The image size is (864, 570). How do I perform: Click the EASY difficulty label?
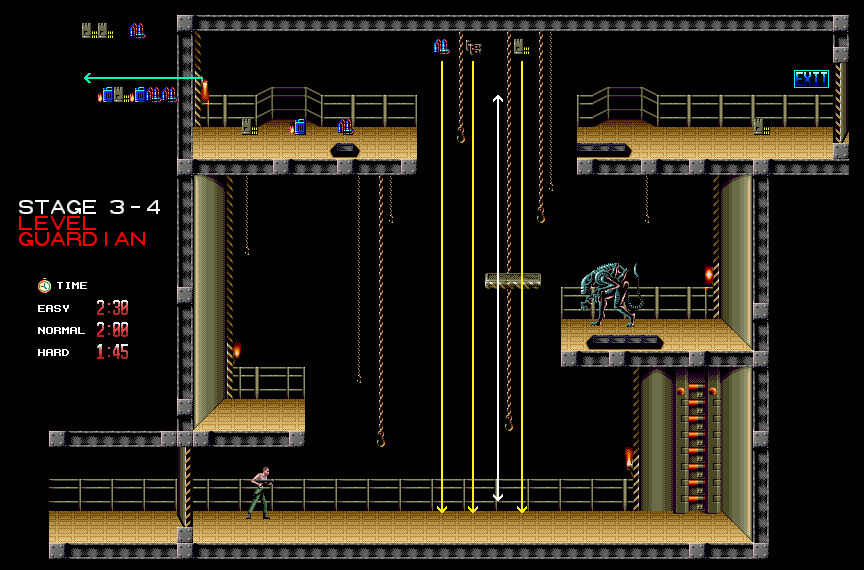(x=53, y=309)
